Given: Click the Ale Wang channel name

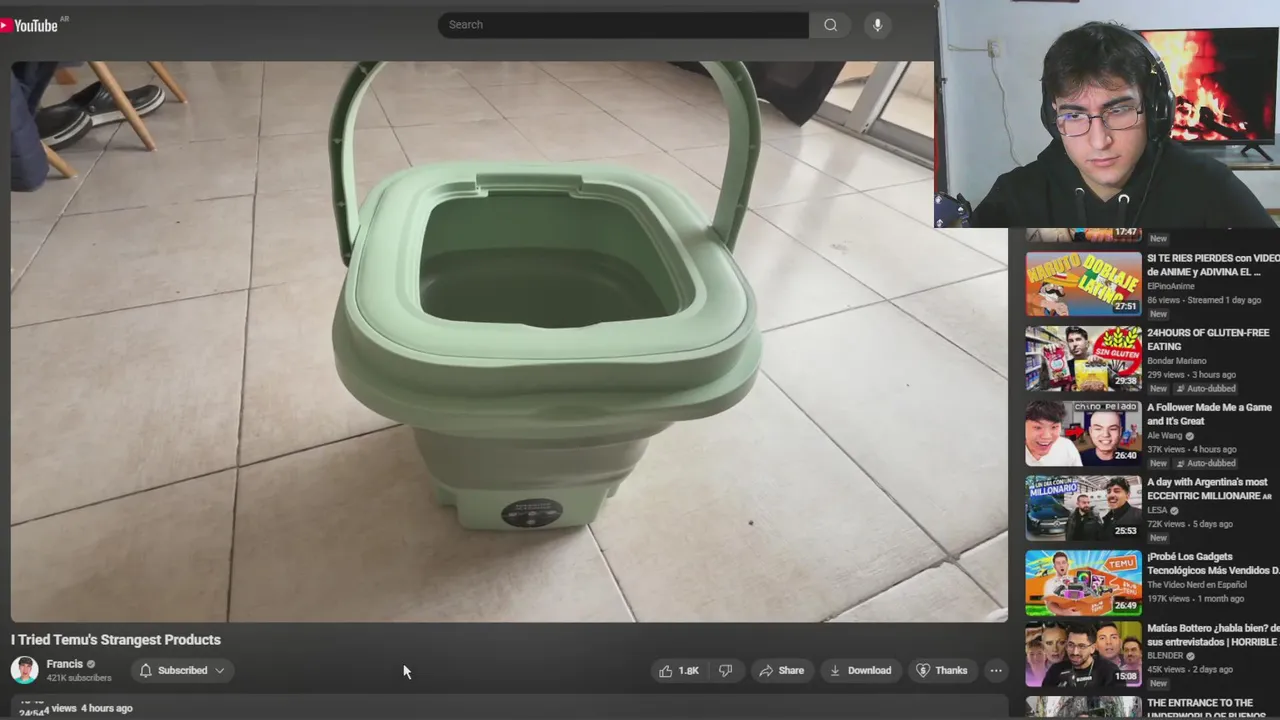Looking at the screenshot, I should pyautogui.click(x=1165, y=436).
